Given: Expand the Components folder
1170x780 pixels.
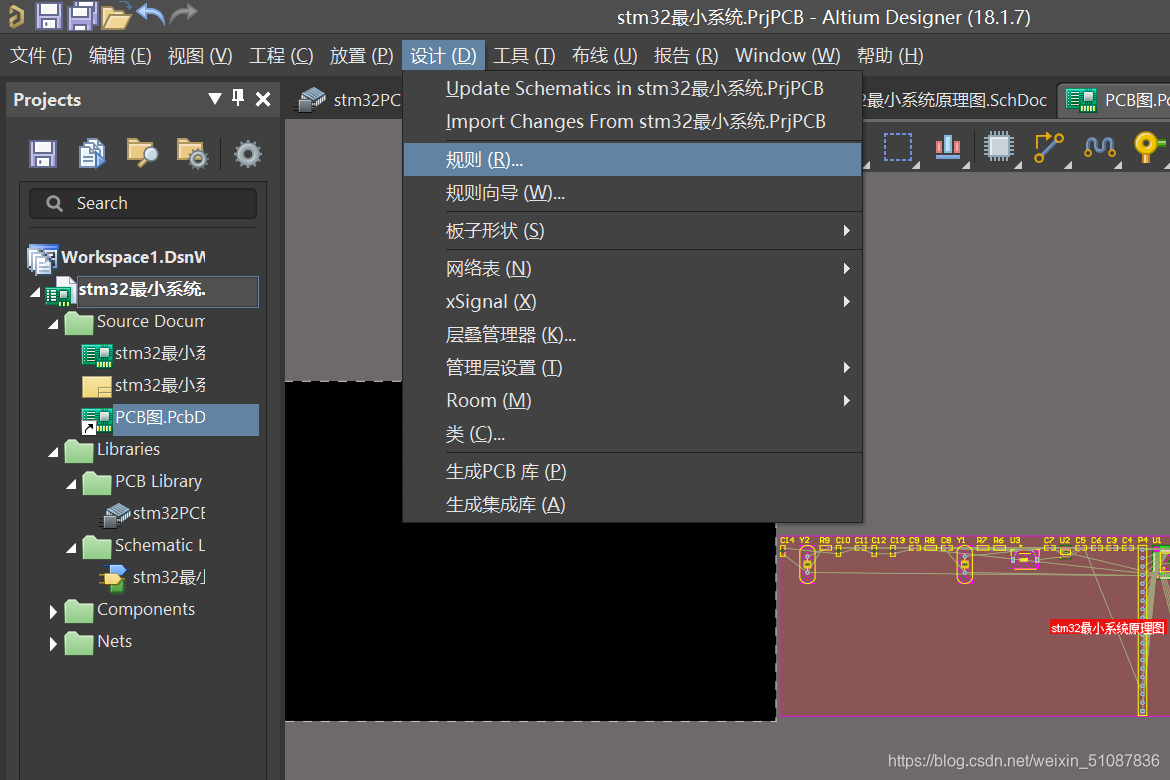Looking at the screenshot, I should tap(53, 611).
